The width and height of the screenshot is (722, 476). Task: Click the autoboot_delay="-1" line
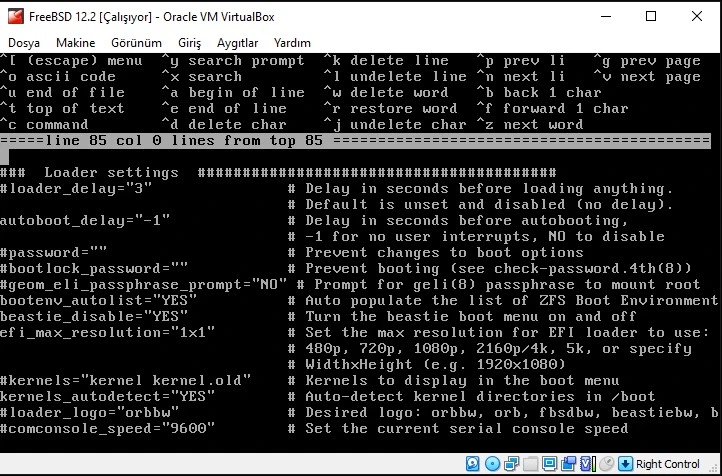tap(85, 221)
